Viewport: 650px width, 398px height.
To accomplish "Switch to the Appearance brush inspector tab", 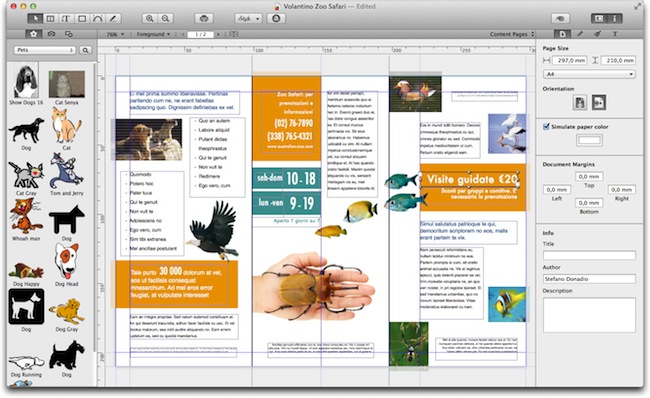I will 597,34.
